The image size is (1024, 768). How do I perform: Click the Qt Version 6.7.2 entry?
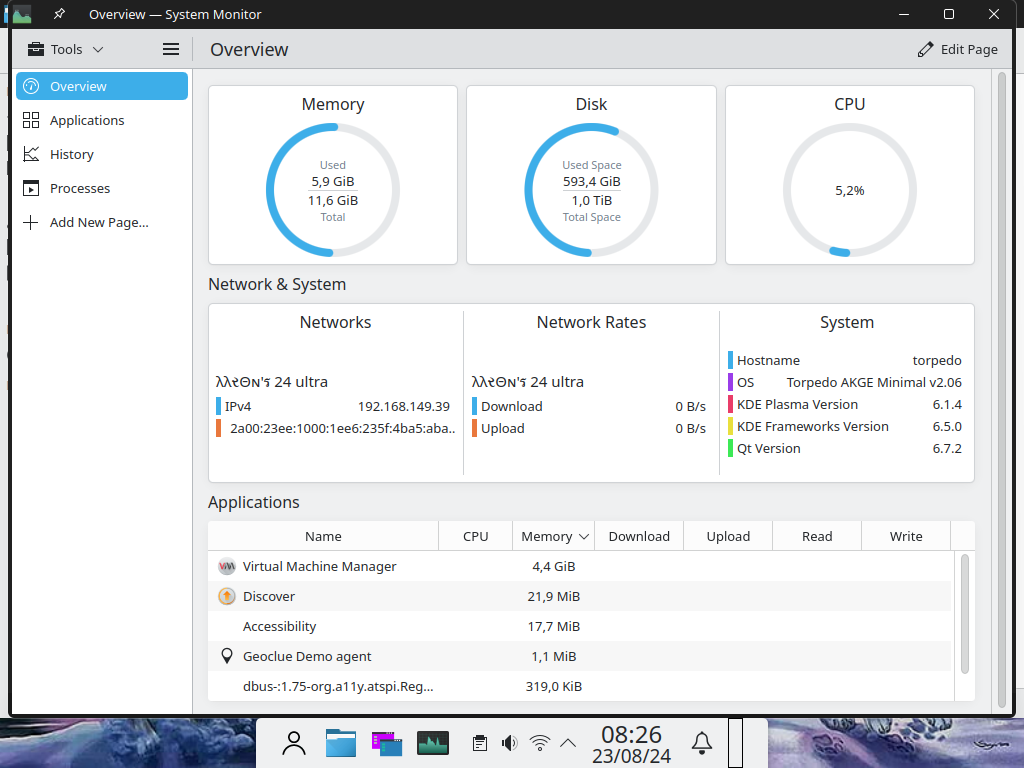click(845, 449)
